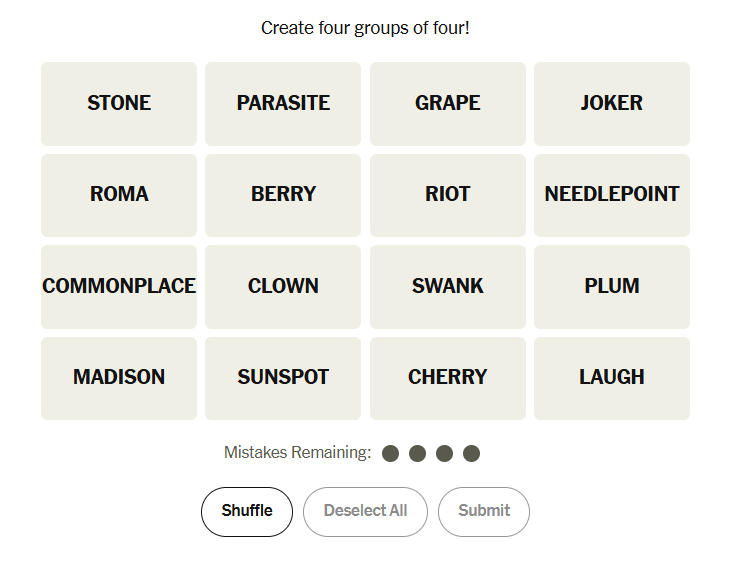Select the ROMA word tile
735x564 pixels.
119,195
